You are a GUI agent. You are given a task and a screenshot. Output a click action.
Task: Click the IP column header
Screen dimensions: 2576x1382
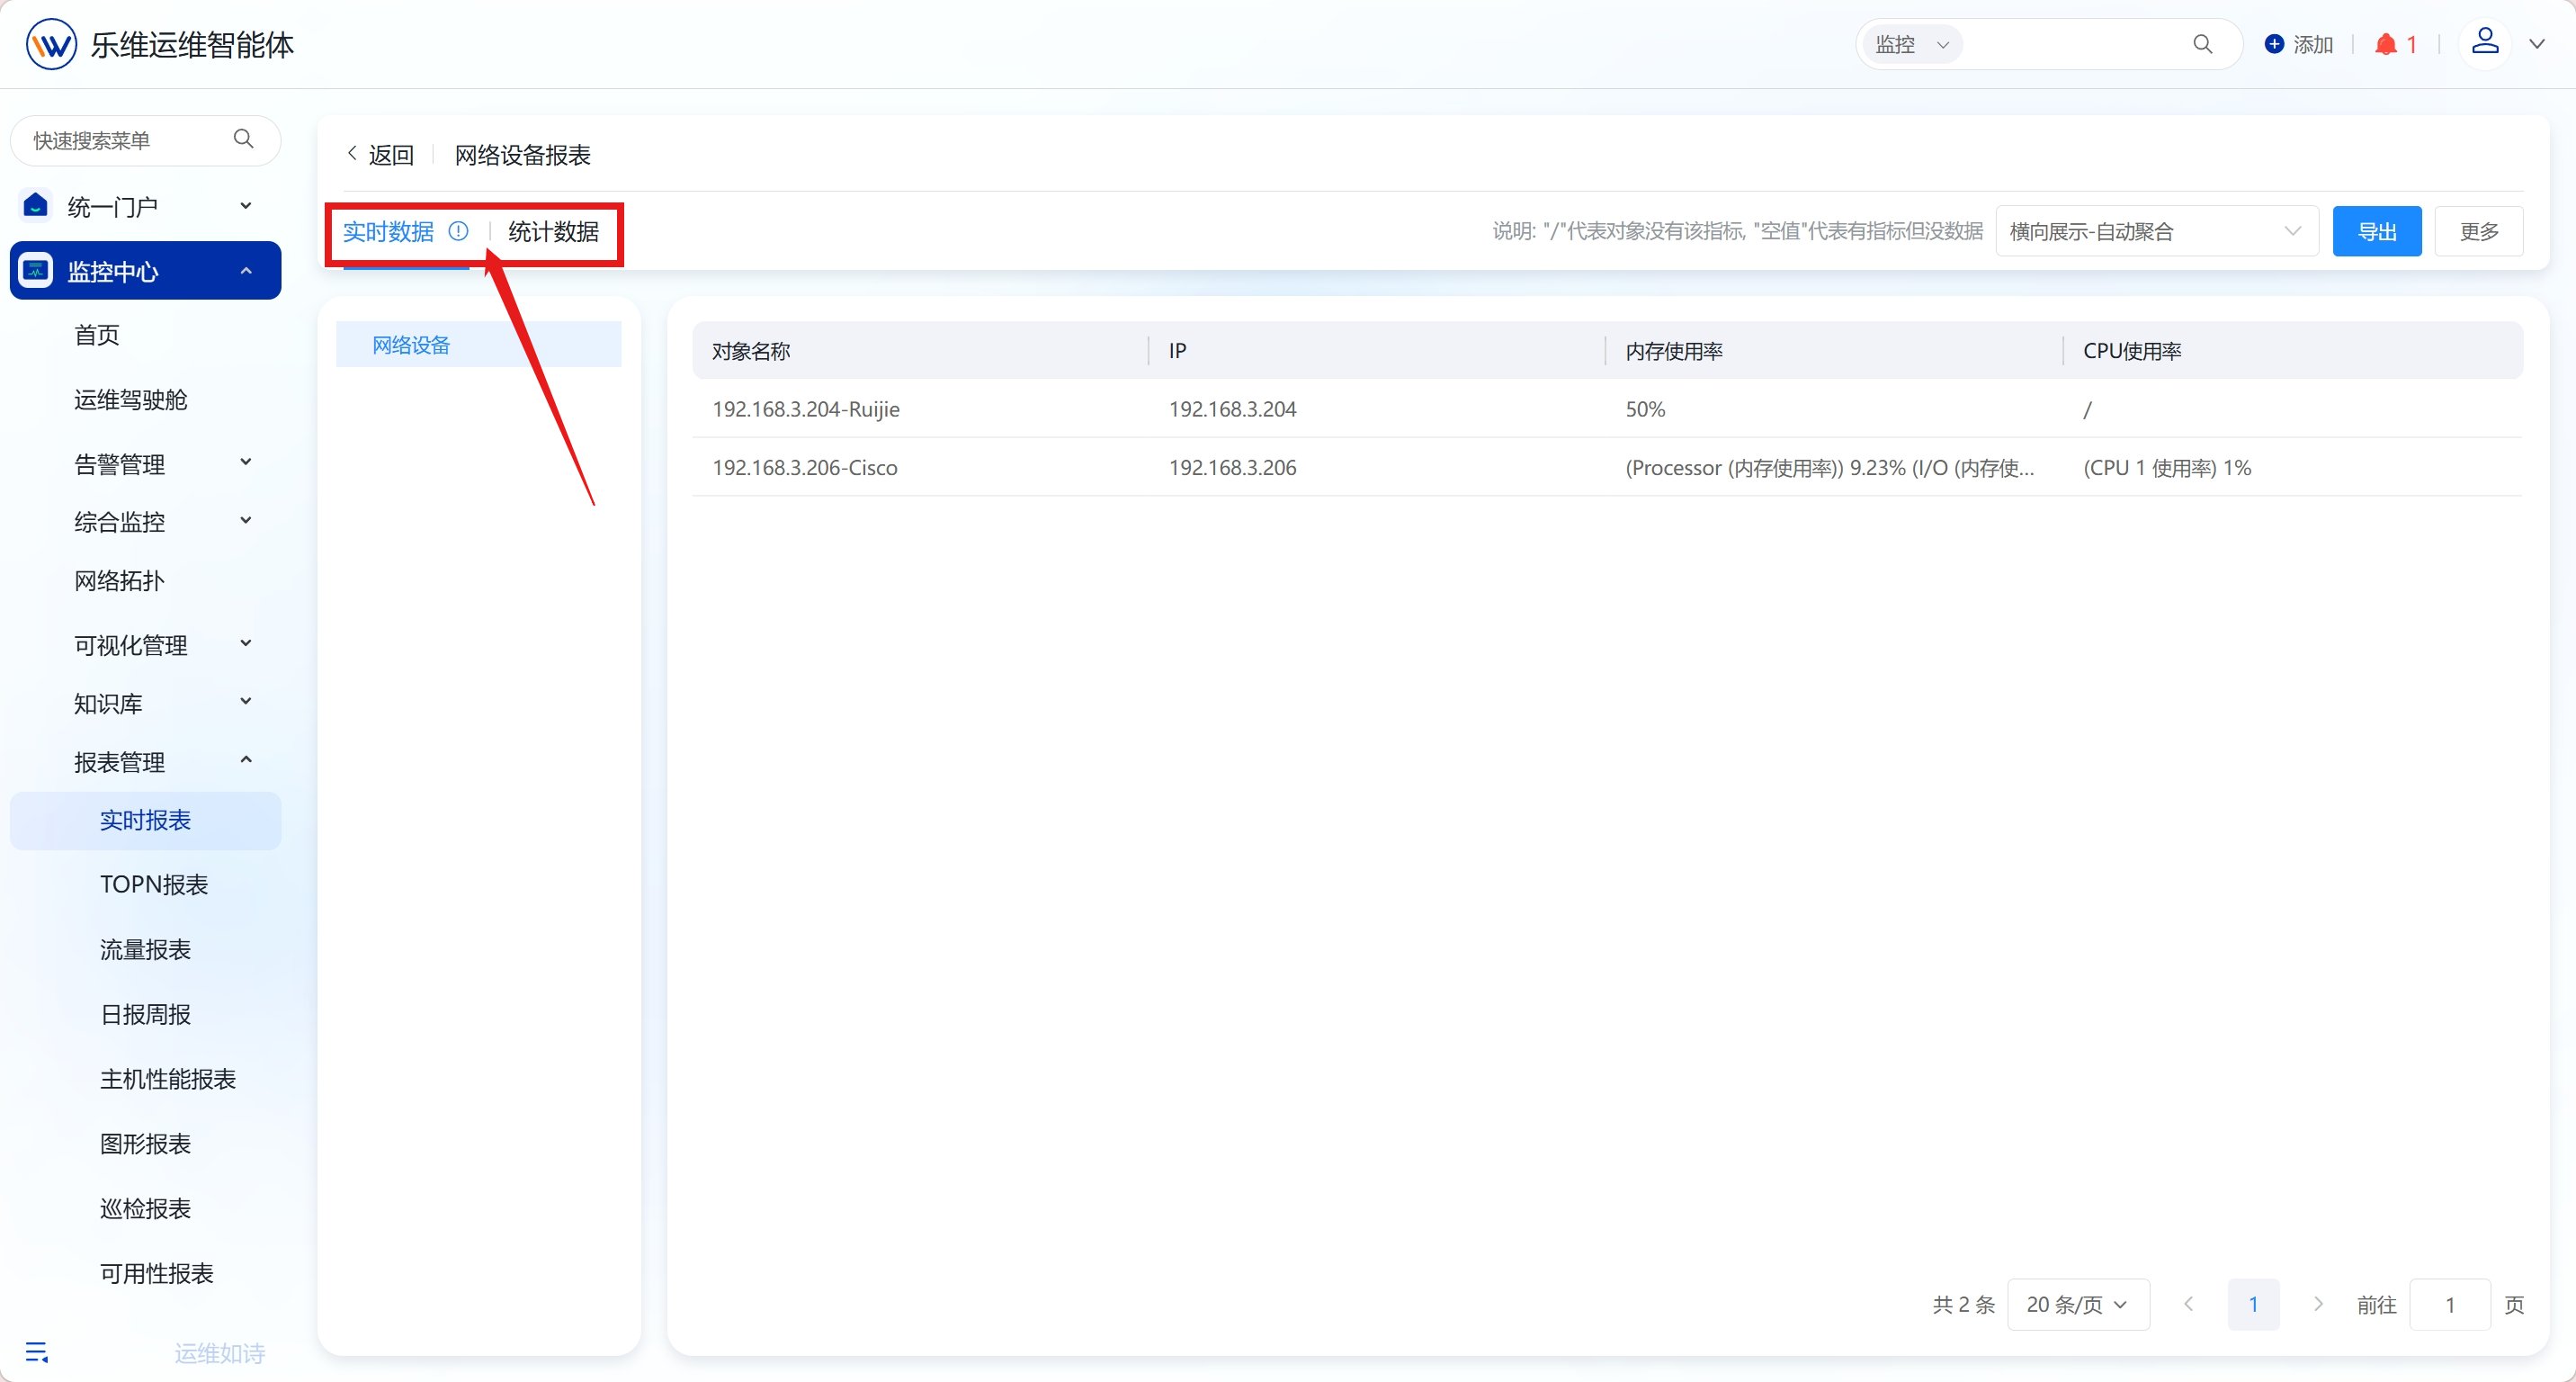tap(1177, 351)
